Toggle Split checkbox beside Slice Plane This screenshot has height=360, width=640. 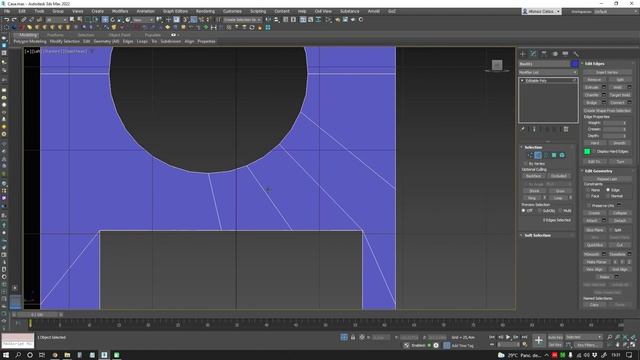pos(611,230)
